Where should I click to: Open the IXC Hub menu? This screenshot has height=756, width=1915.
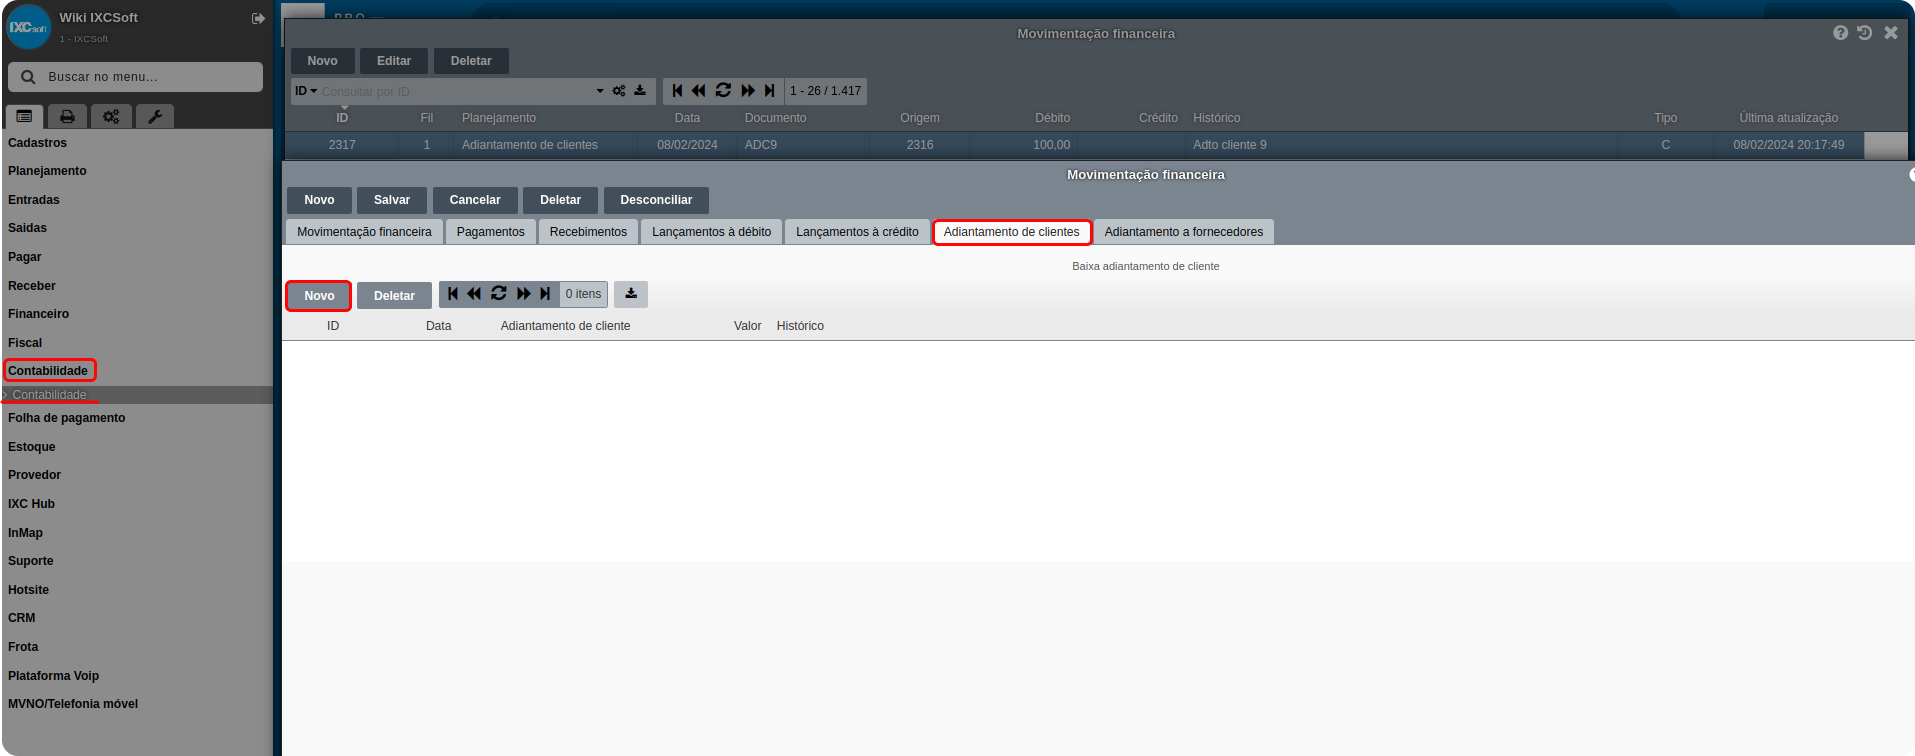click(x=31, y=504)
